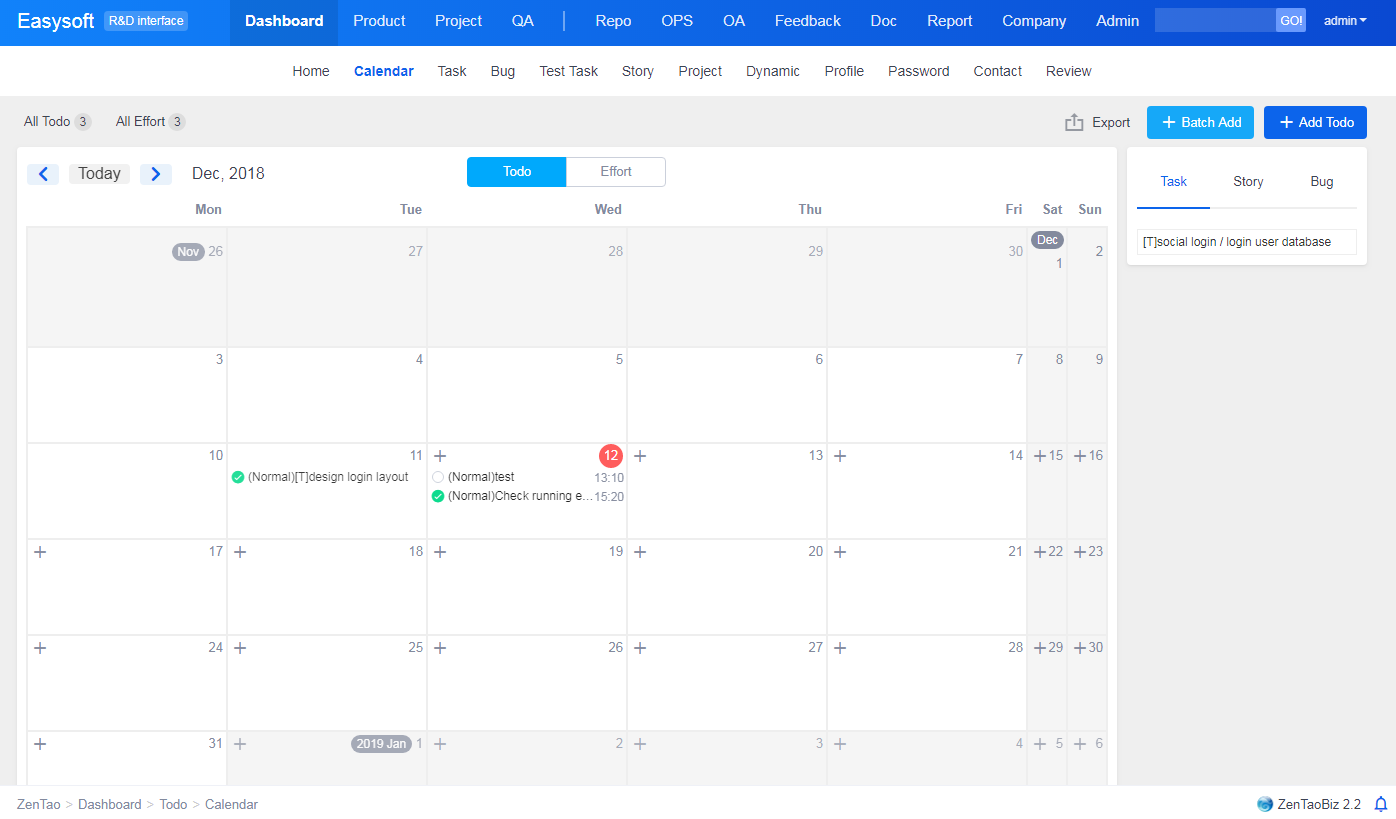Open Review submenu item
This screenshot has height=819, width=1396.
pyautogui.click(x=1069, y=71)
